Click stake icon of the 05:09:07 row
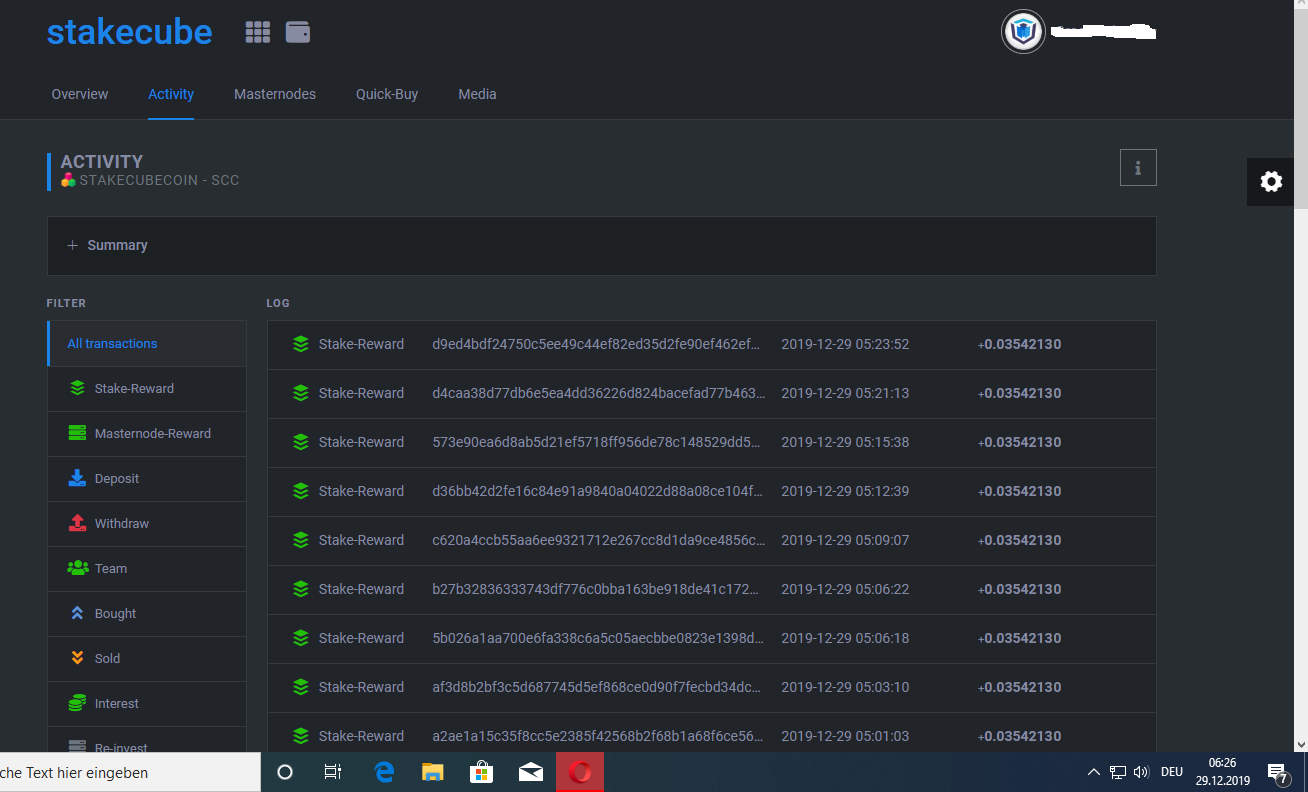The height and width of the screenshot is (792, 1308). coord(300,540)
